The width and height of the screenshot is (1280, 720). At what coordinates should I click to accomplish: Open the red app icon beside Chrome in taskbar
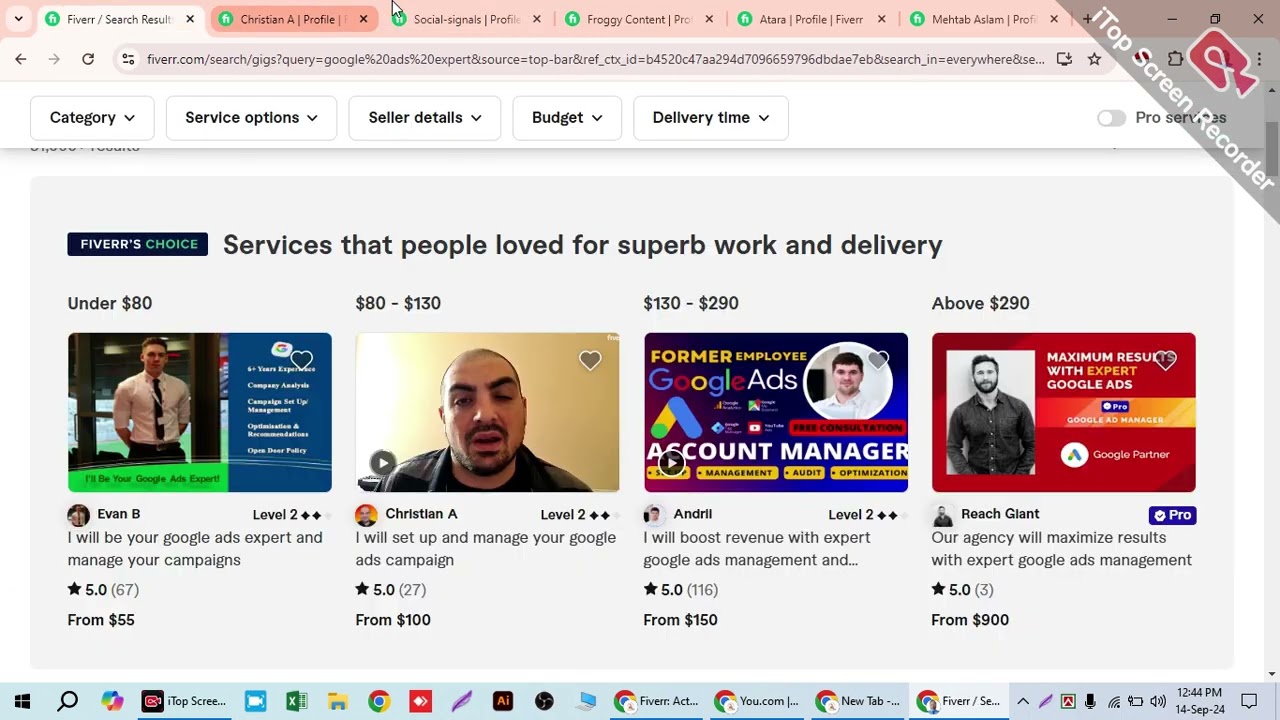[x=420, y=701]
